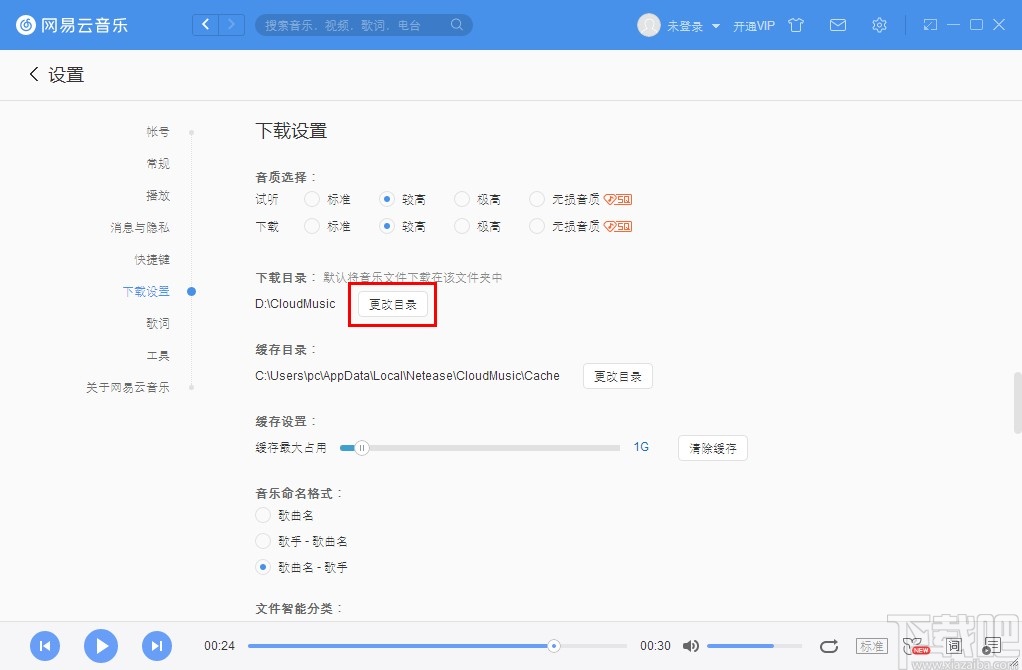Click the D:\CloudMusic path text
Viewport: 1022px width, 670px height.
click(295, 304)
